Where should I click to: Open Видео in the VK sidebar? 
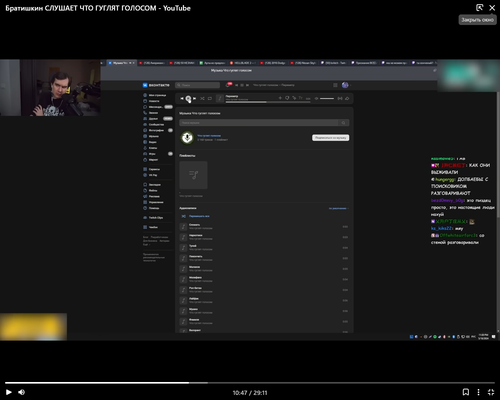pos(150,142)
